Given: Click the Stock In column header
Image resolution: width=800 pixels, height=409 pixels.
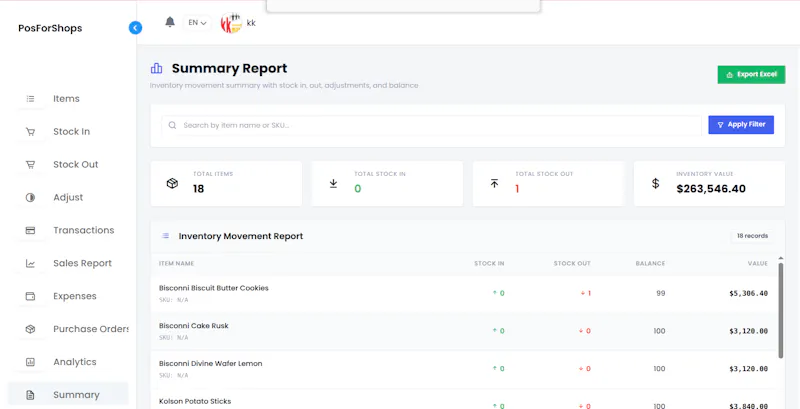Looking at the screenshot, I should point(489,264).
